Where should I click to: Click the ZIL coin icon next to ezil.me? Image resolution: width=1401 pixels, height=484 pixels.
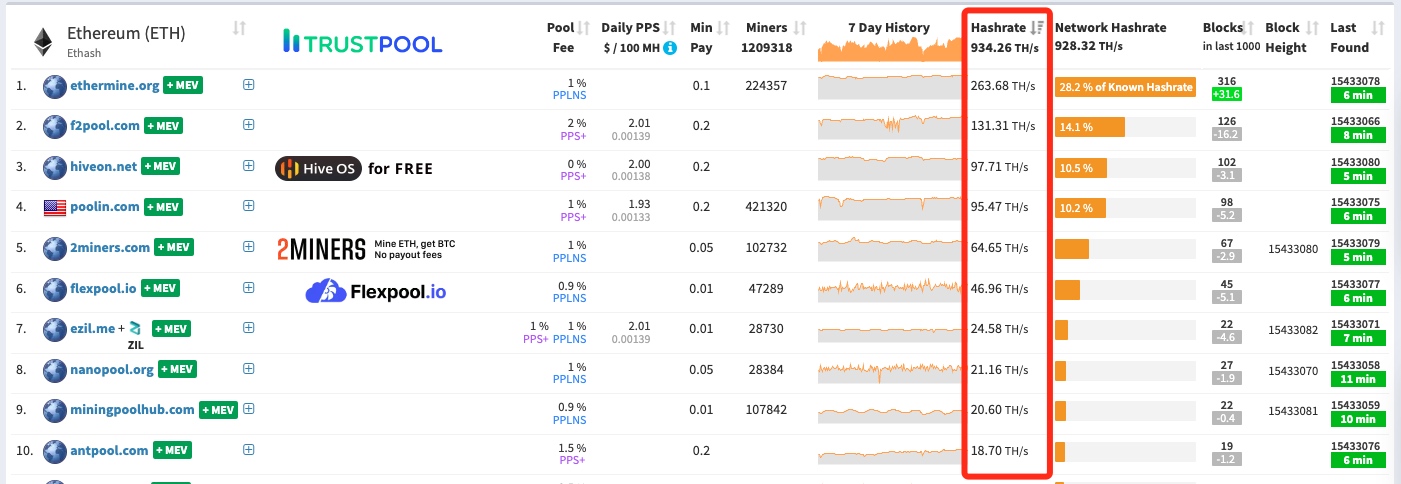pos(135,328)
